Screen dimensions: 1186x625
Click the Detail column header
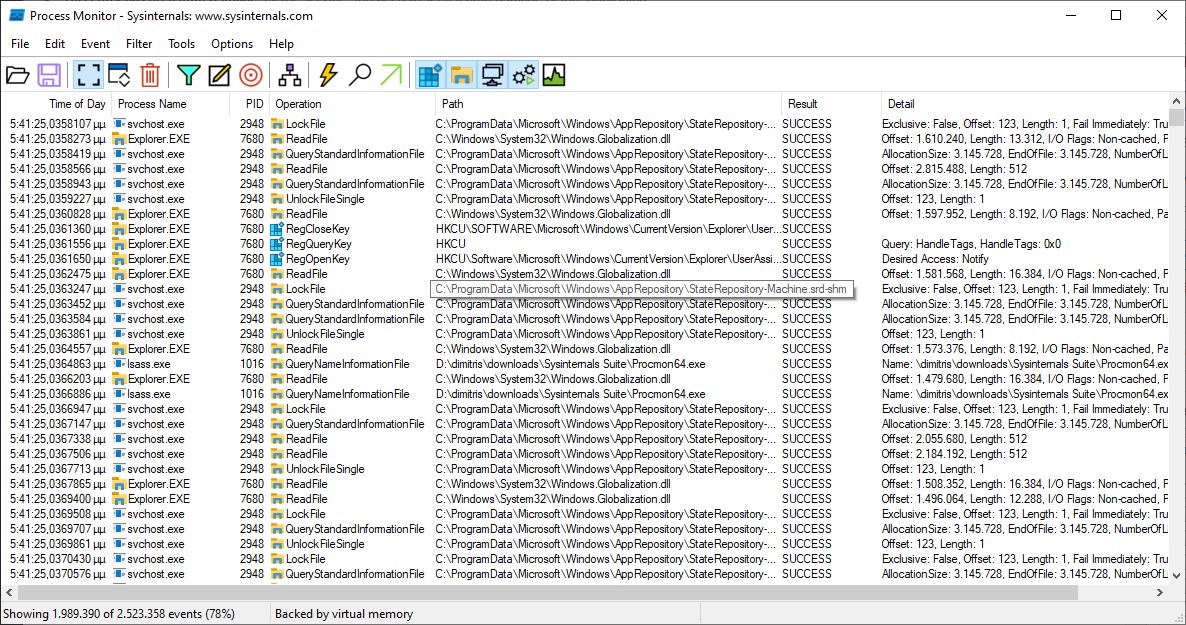tap(1024, 104)
